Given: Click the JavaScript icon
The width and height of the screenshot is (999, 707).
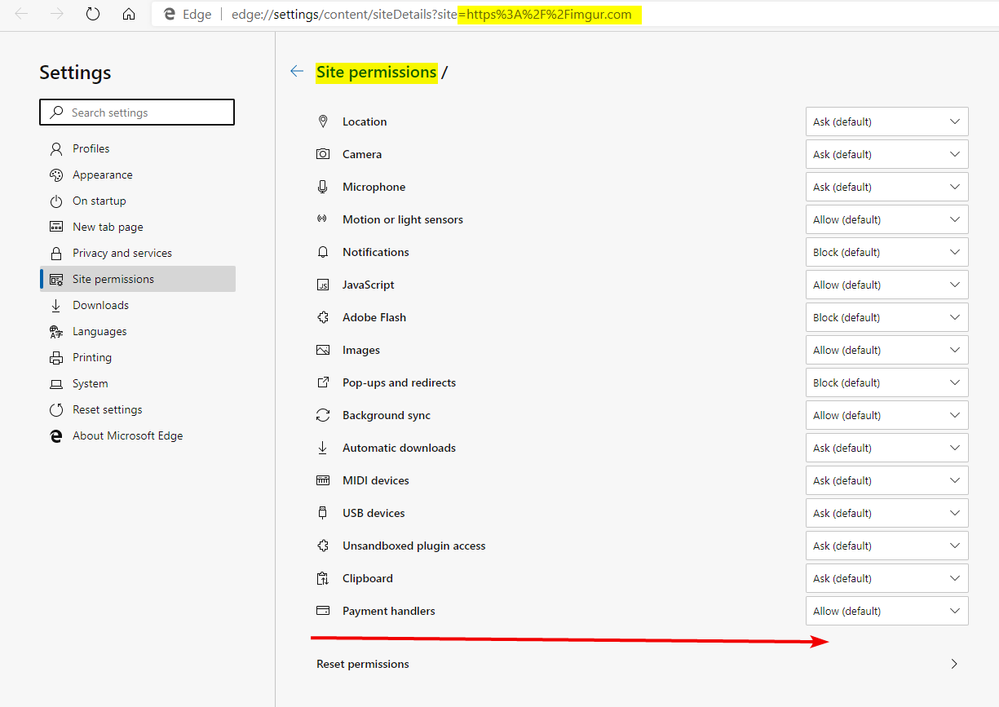Looking at the screenshot, I should tap(323, 285).
